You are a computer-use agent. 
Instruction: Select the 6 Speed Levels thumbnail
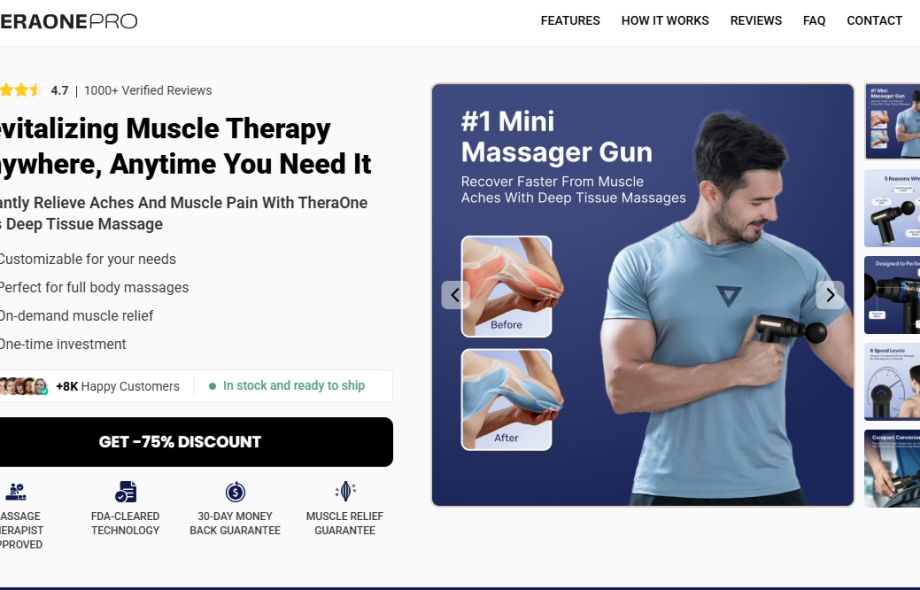(892, 382)
